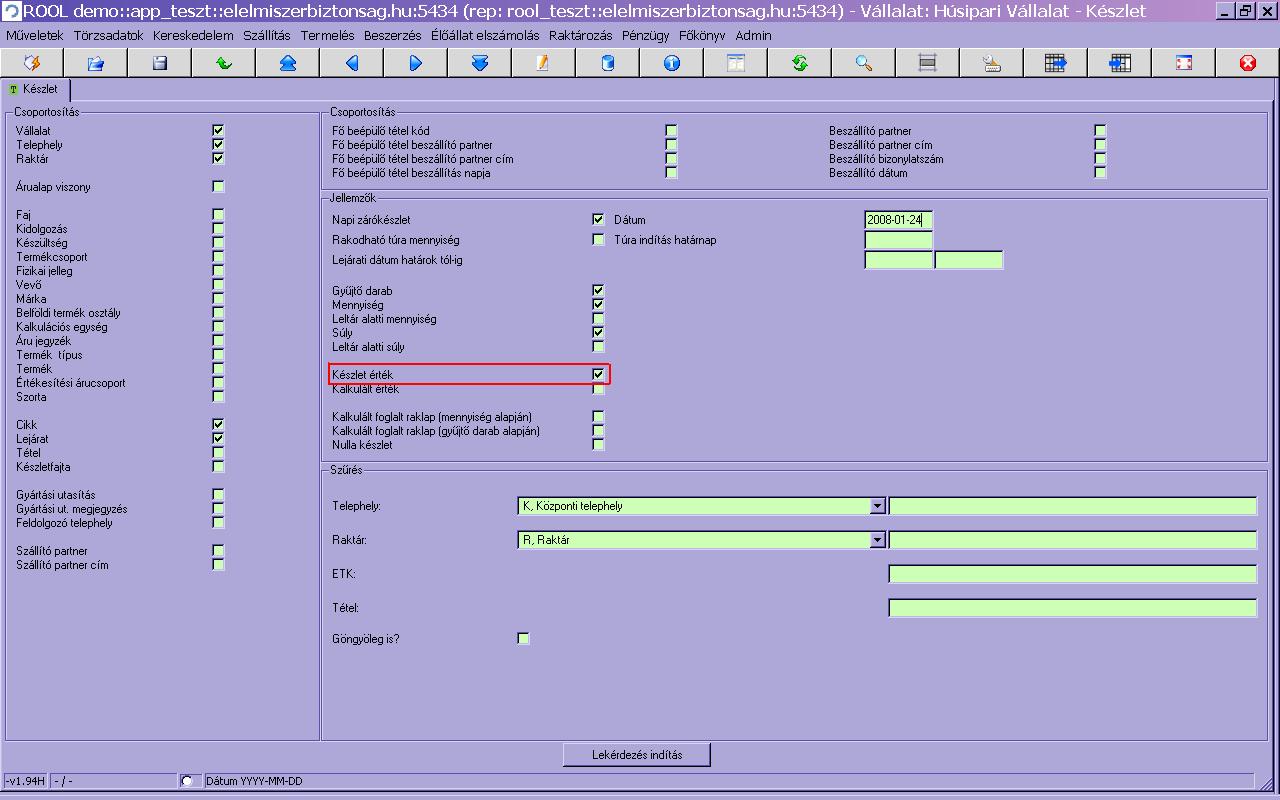Click the floppy disk save icon
The image size is (1280, 800).
[x=160, y=63]
